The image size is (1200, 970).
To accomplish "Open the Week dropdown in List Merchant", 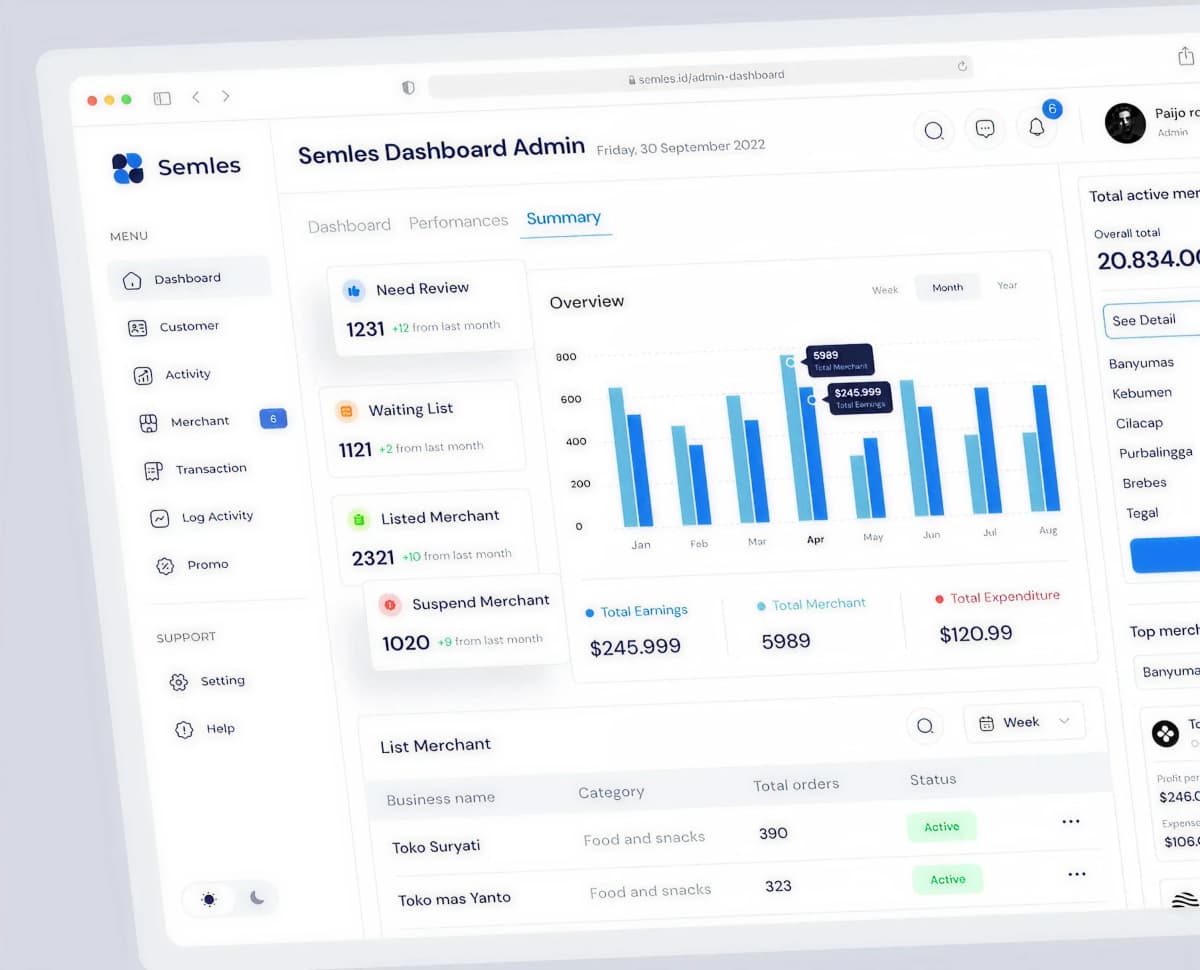I will point(1023,721).
